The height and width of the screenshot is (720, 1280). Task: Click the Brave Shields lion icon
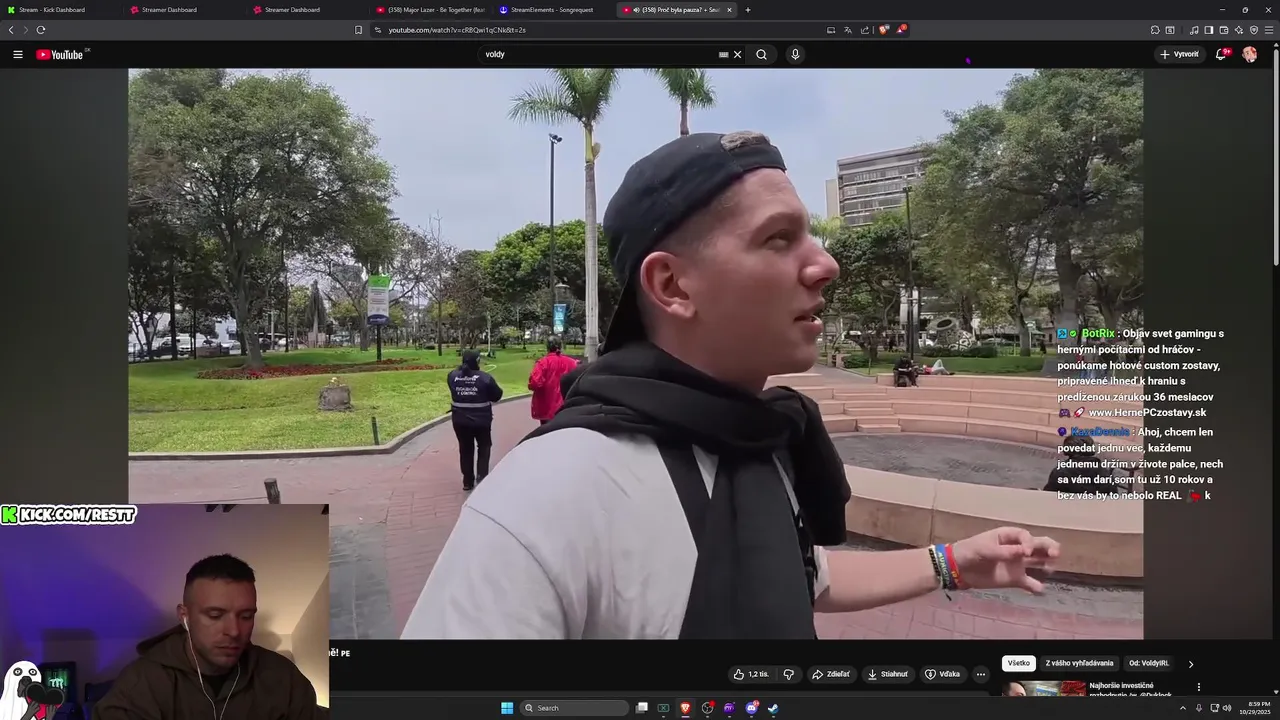[x=883, y=30]
